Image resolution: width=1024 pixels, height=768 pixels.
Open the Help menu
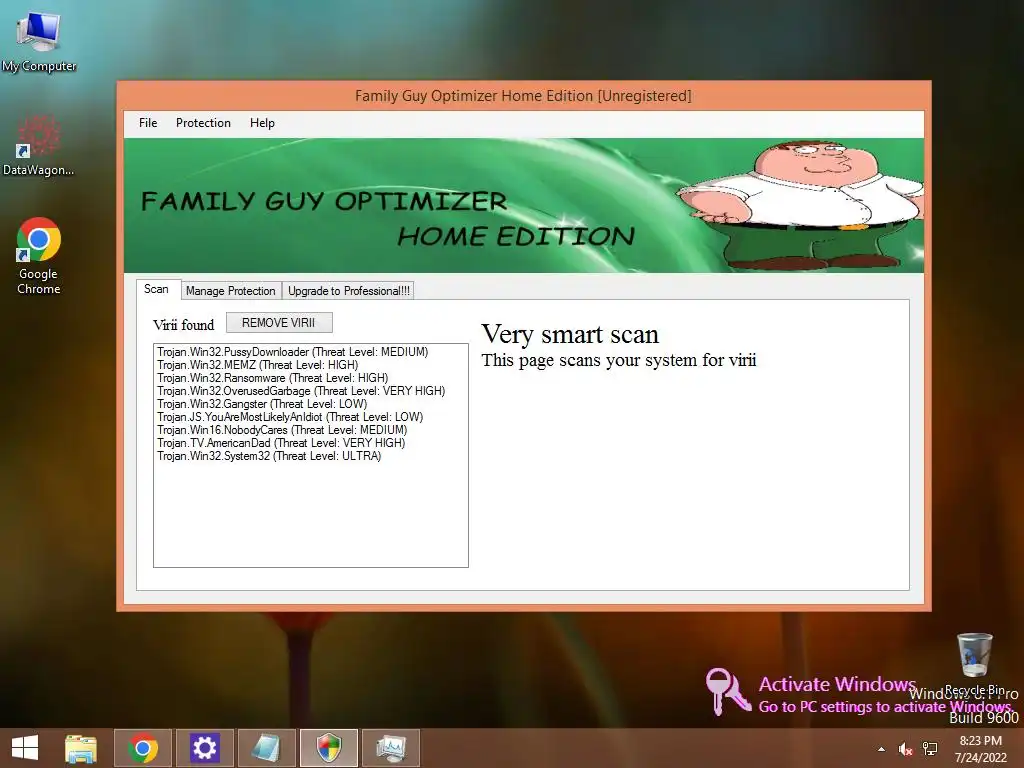pyautogui.click(x=262, y=123)
